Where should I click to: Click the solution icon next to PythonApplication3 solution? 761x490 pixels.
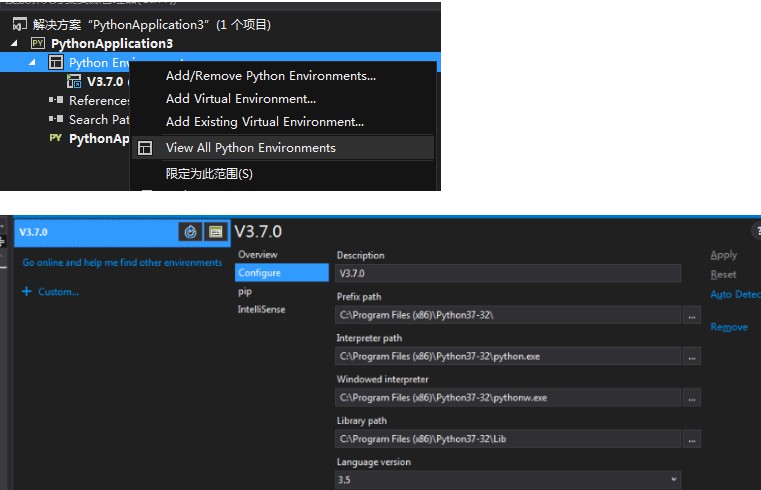click(x=19, y=24)
